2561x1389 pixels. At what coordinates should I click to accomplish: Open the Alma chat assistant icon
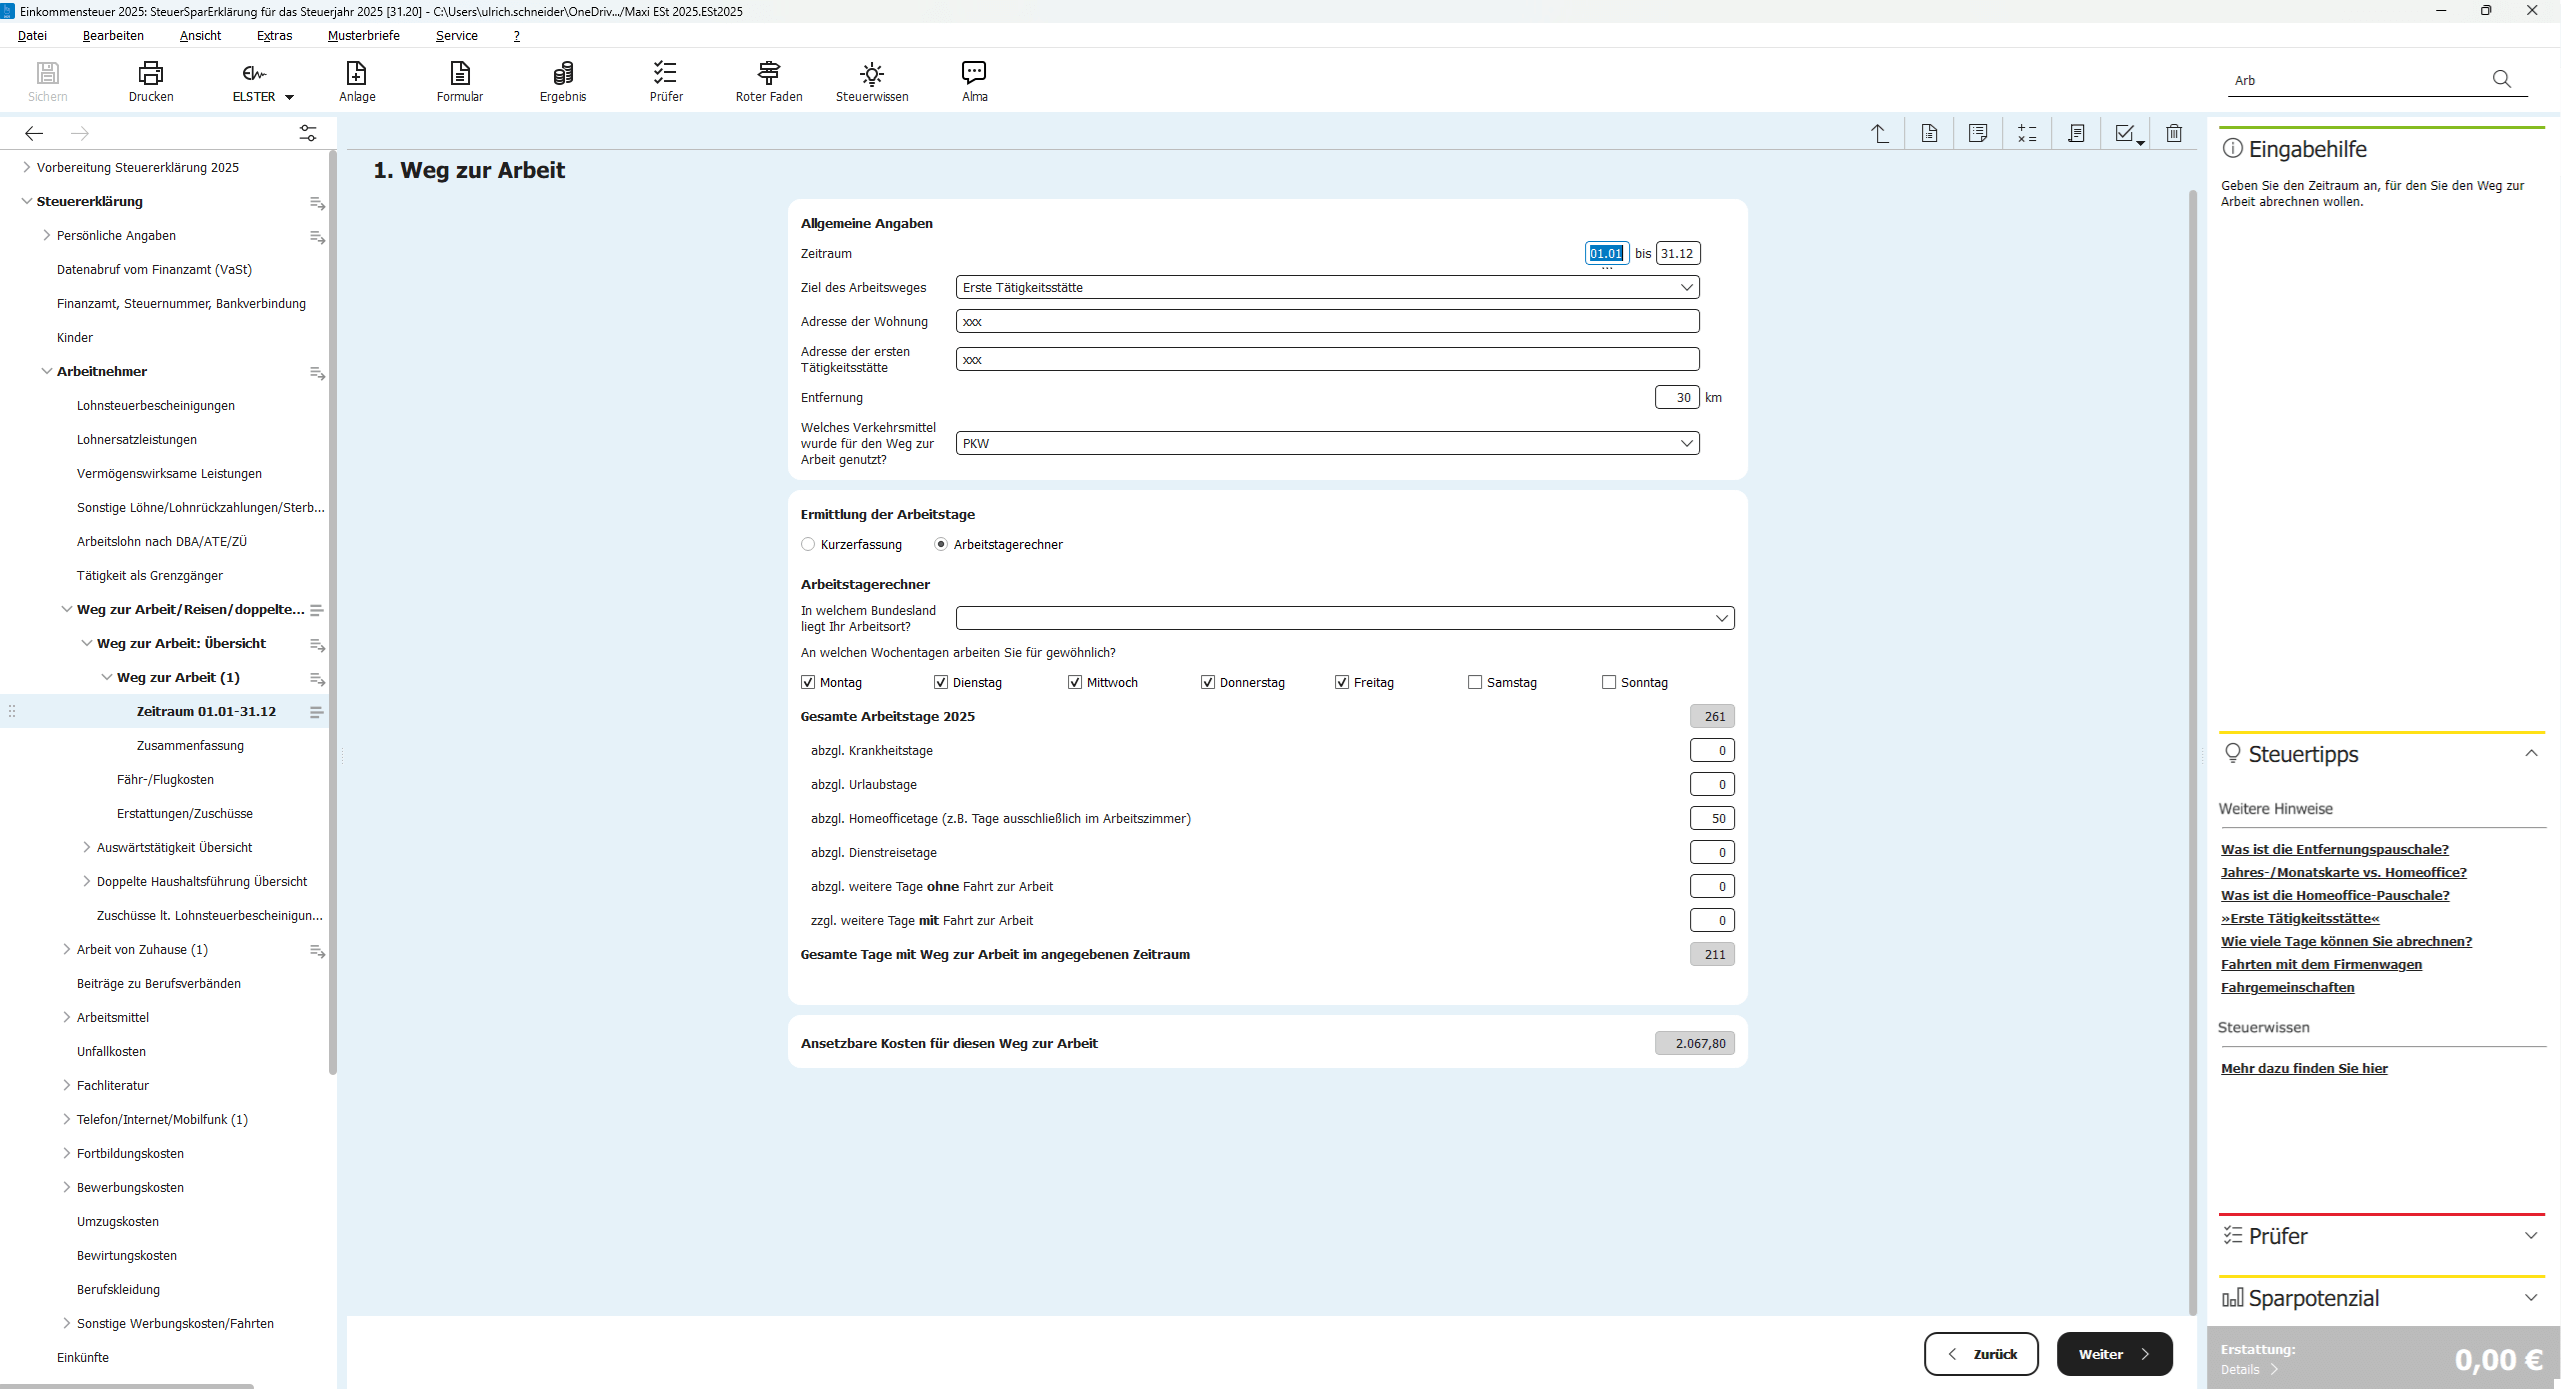click(x=974, y=73)
